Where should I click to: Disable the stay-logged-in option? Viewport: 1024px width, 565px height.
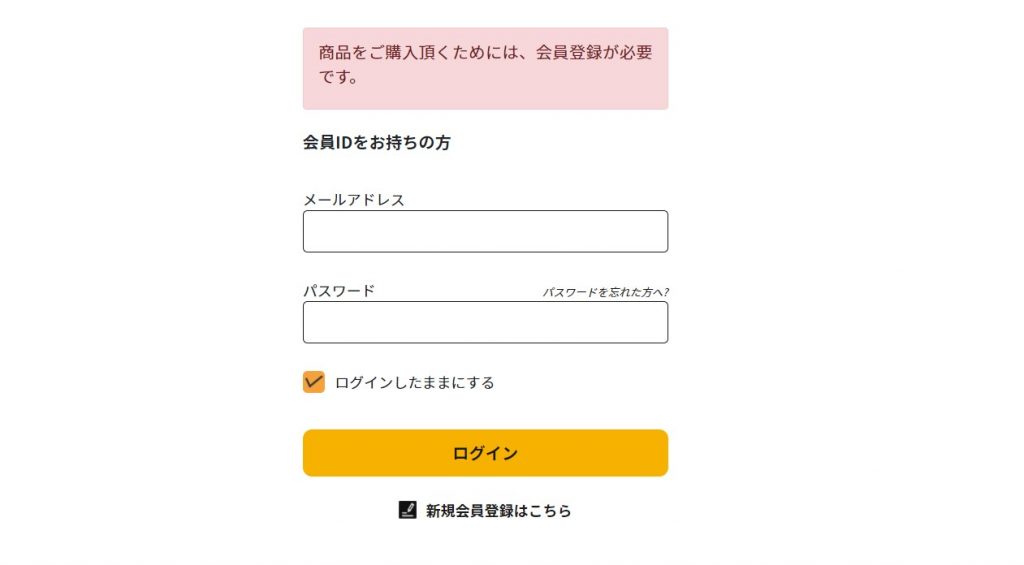pos(313,382)
